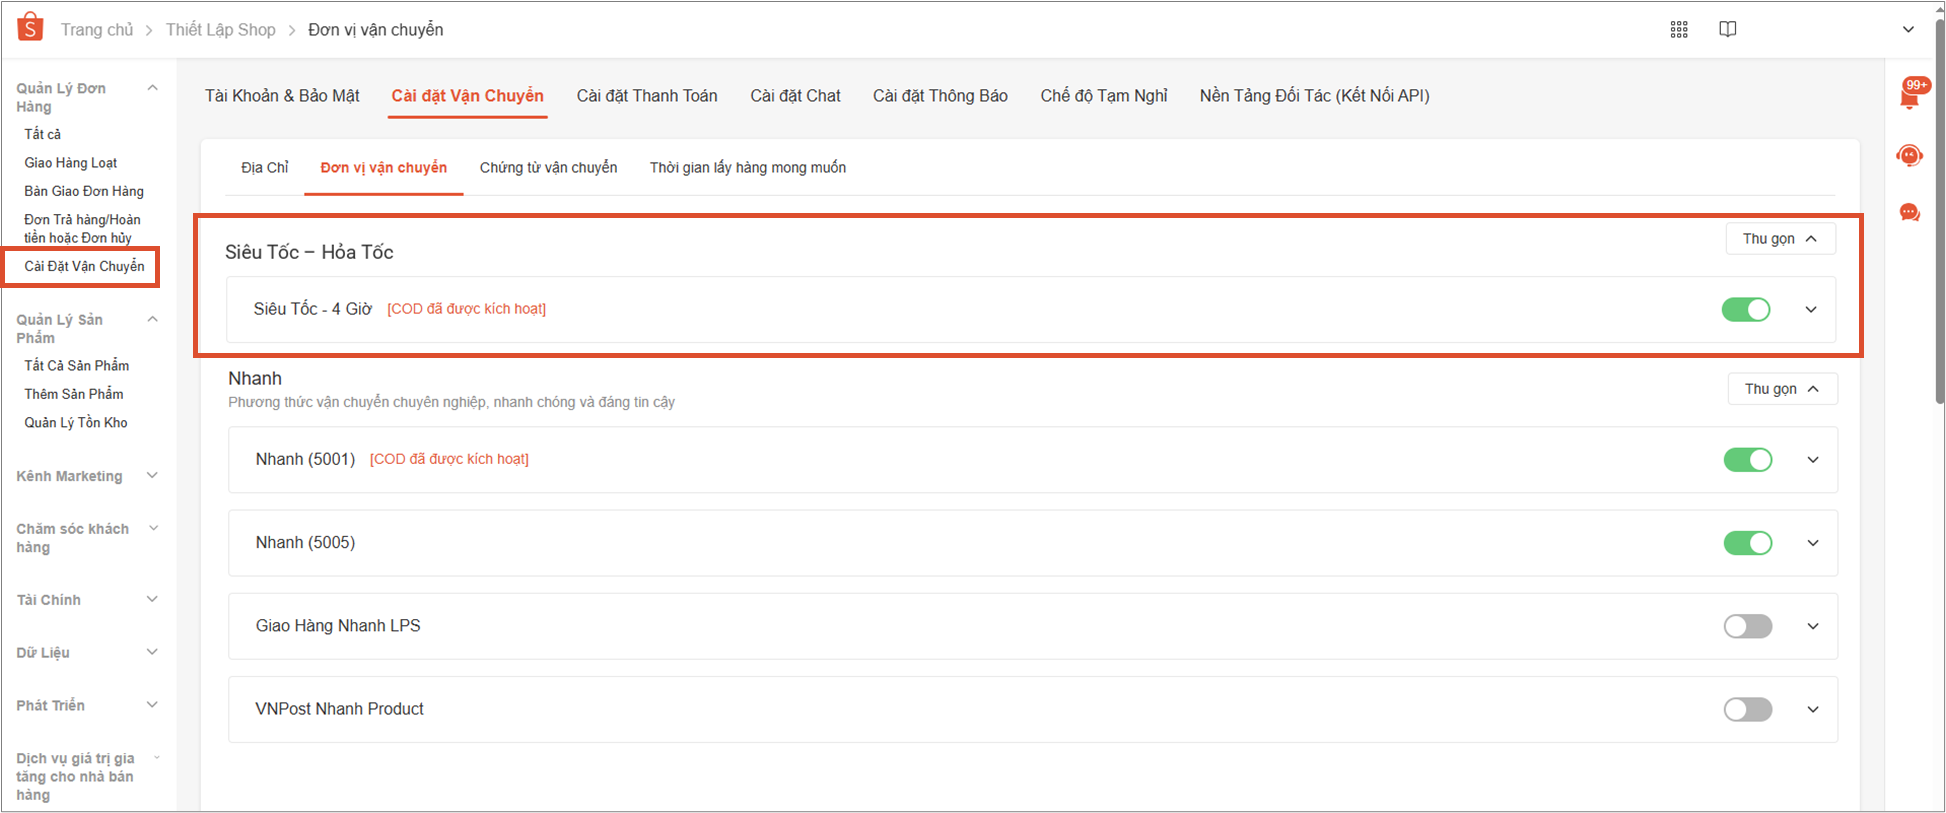1946x813 pixels.
Task: Collapse the Quản Lý Sản Phẩm sidebar section
Action: [152, 320]
